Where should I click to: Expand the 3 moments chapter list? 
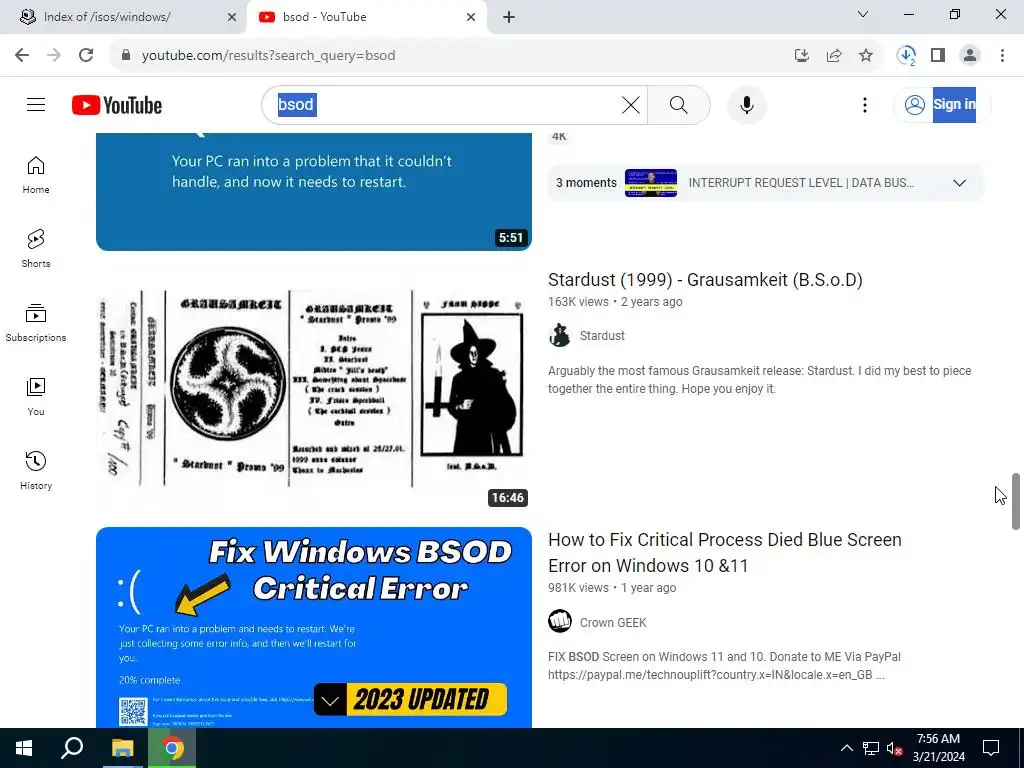[x=959, y=183]
